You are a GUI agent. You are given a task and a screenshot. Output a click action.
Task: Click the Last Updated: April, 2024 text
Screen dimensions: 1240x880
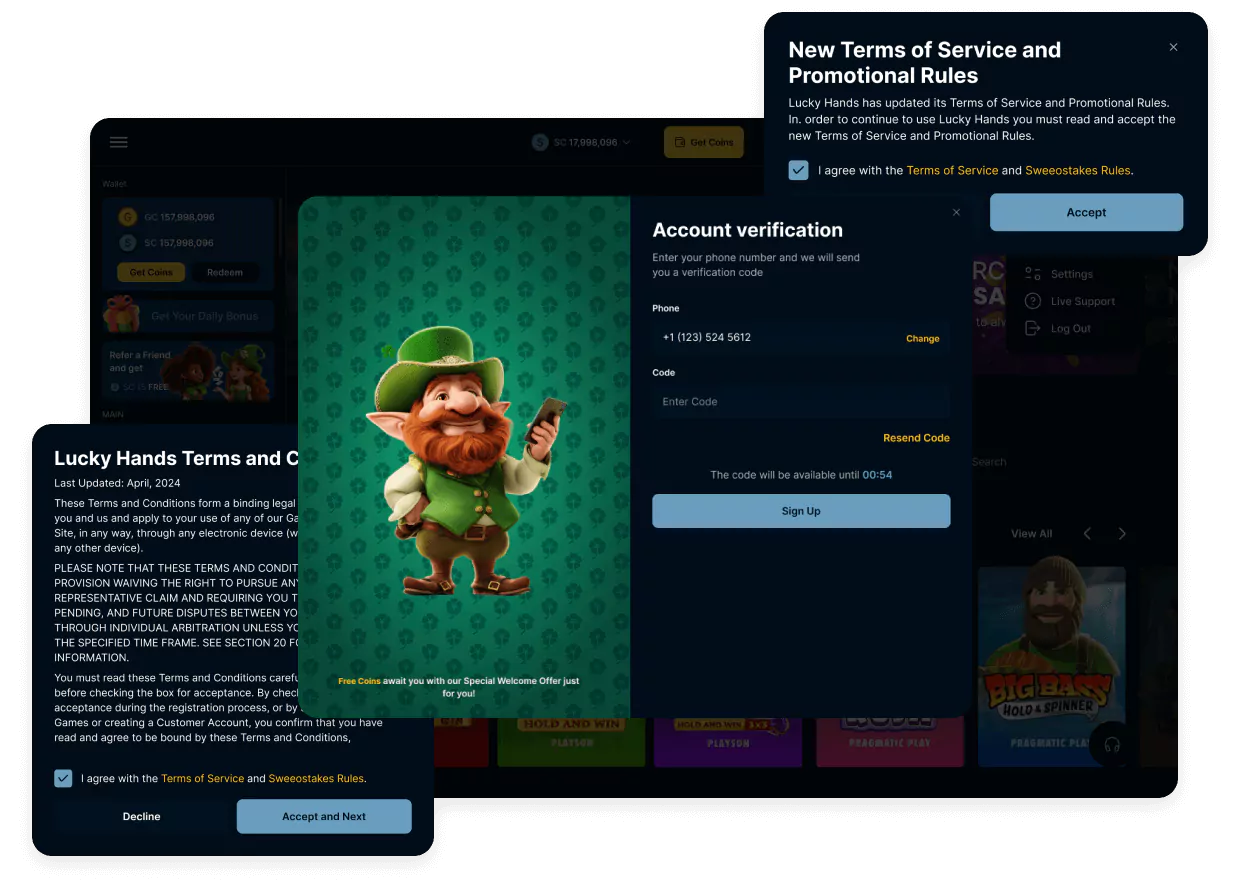pos(115,483)
